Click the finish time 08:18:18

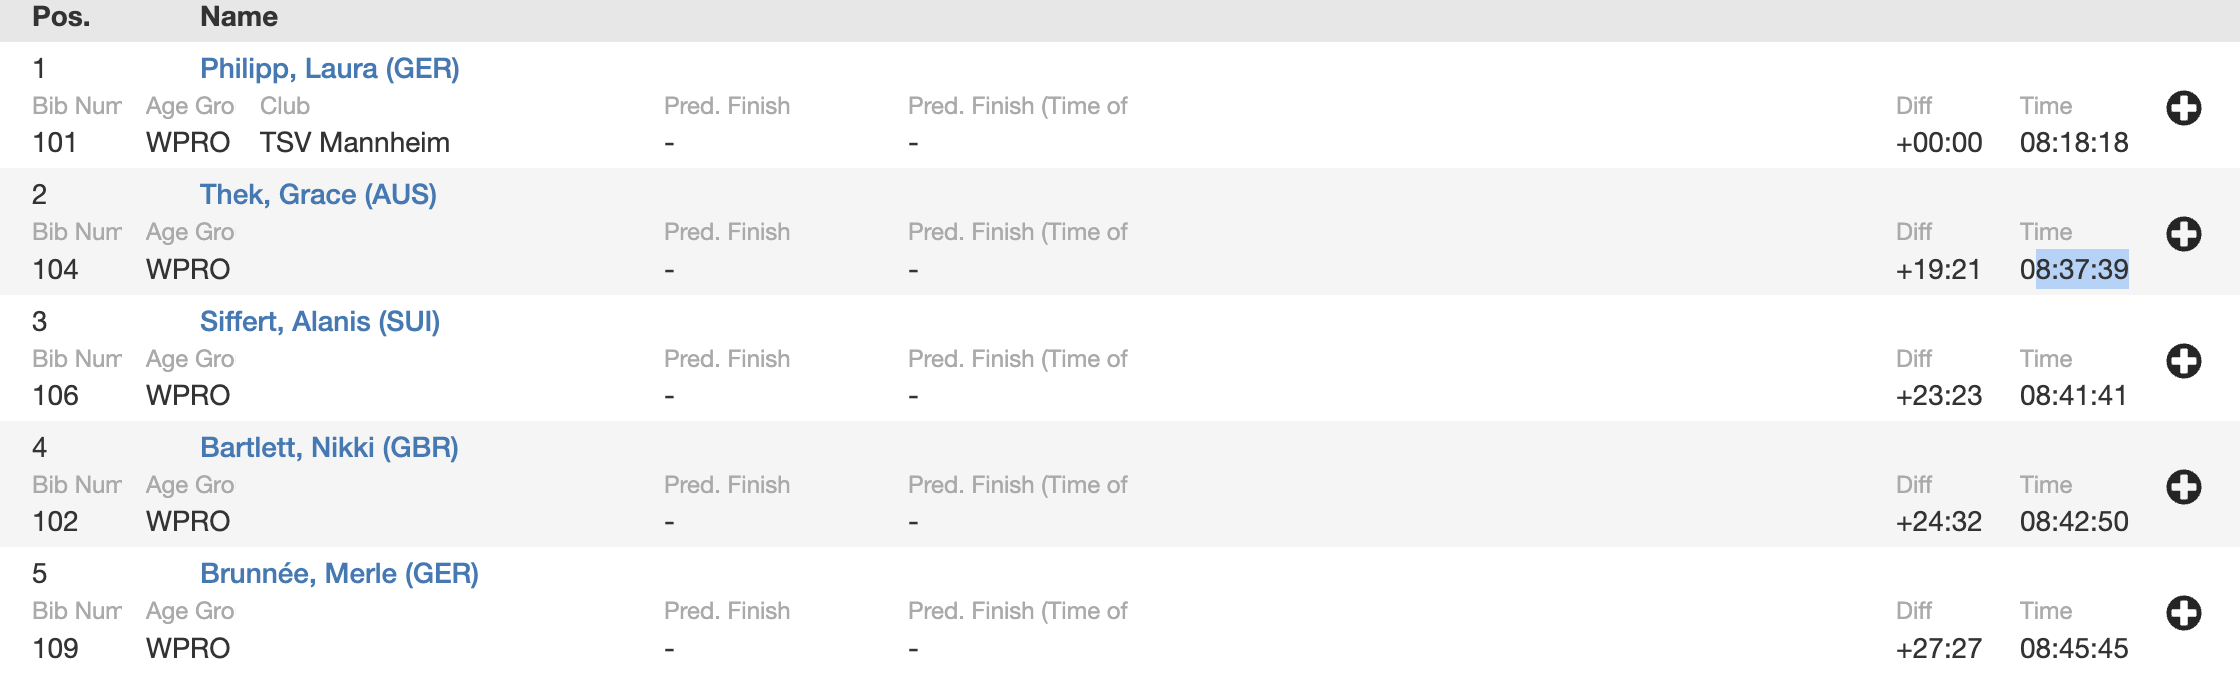click(2074, 143)
